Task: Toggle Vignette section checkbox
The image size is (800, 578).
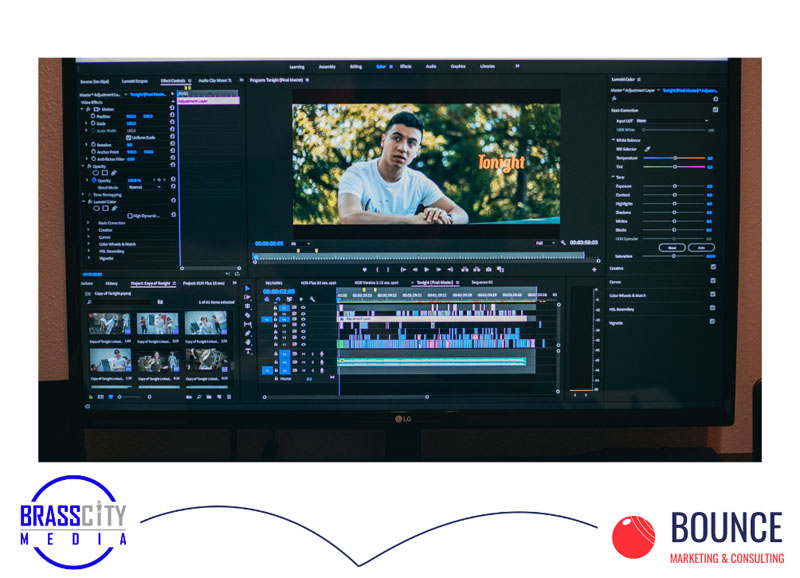Action: coord(712,321)
